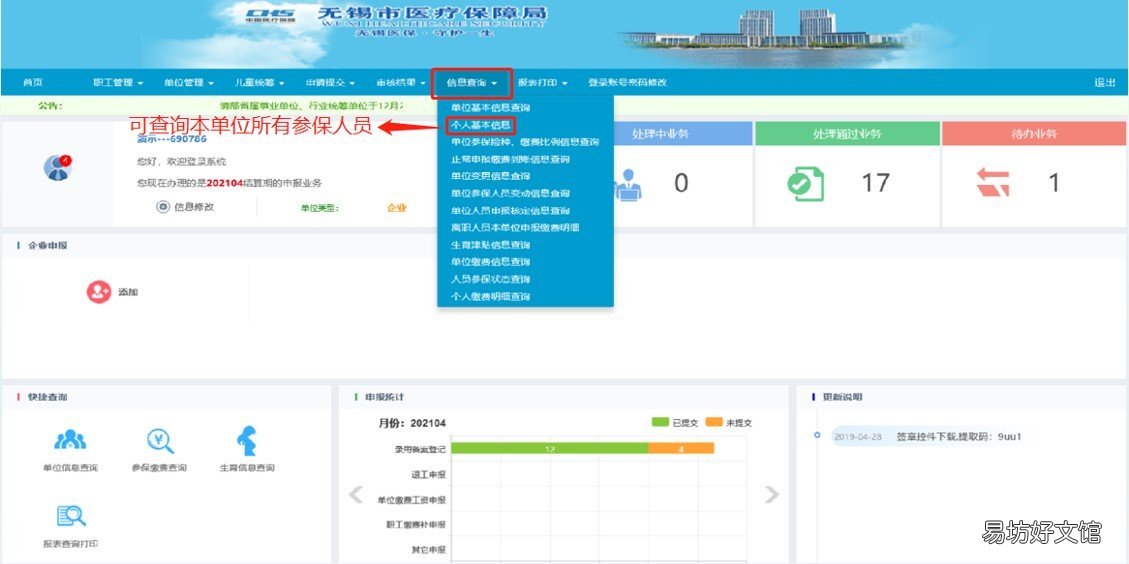
Task: Click the 单位缴费工资申报 chart row label
Action: click(411, 499)
